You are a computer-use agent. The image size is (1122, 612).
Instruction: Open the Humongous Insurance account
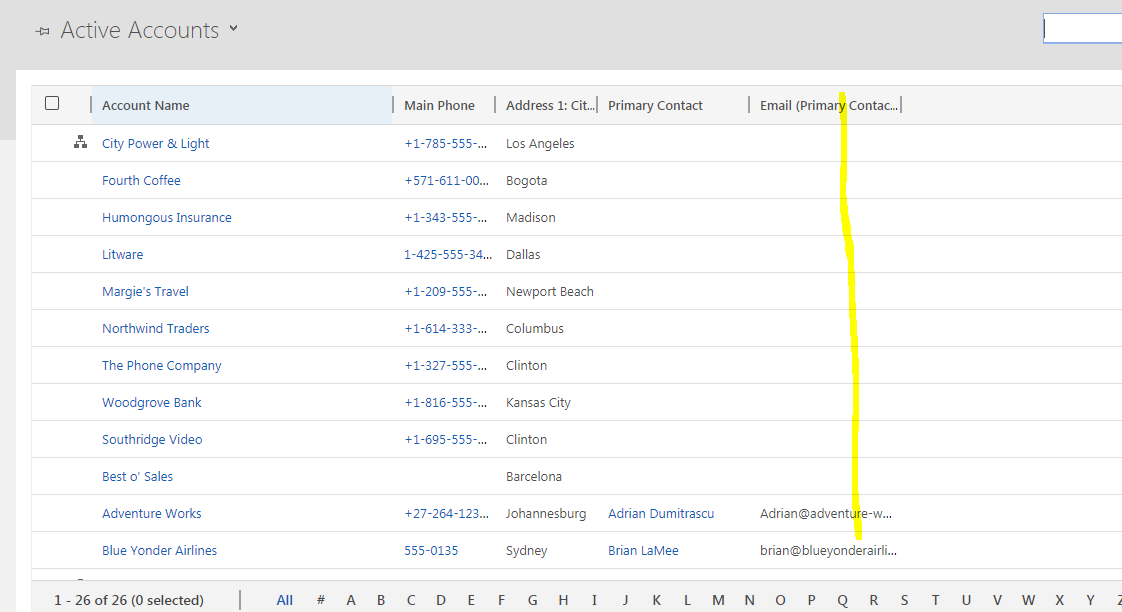pos(167,218)
